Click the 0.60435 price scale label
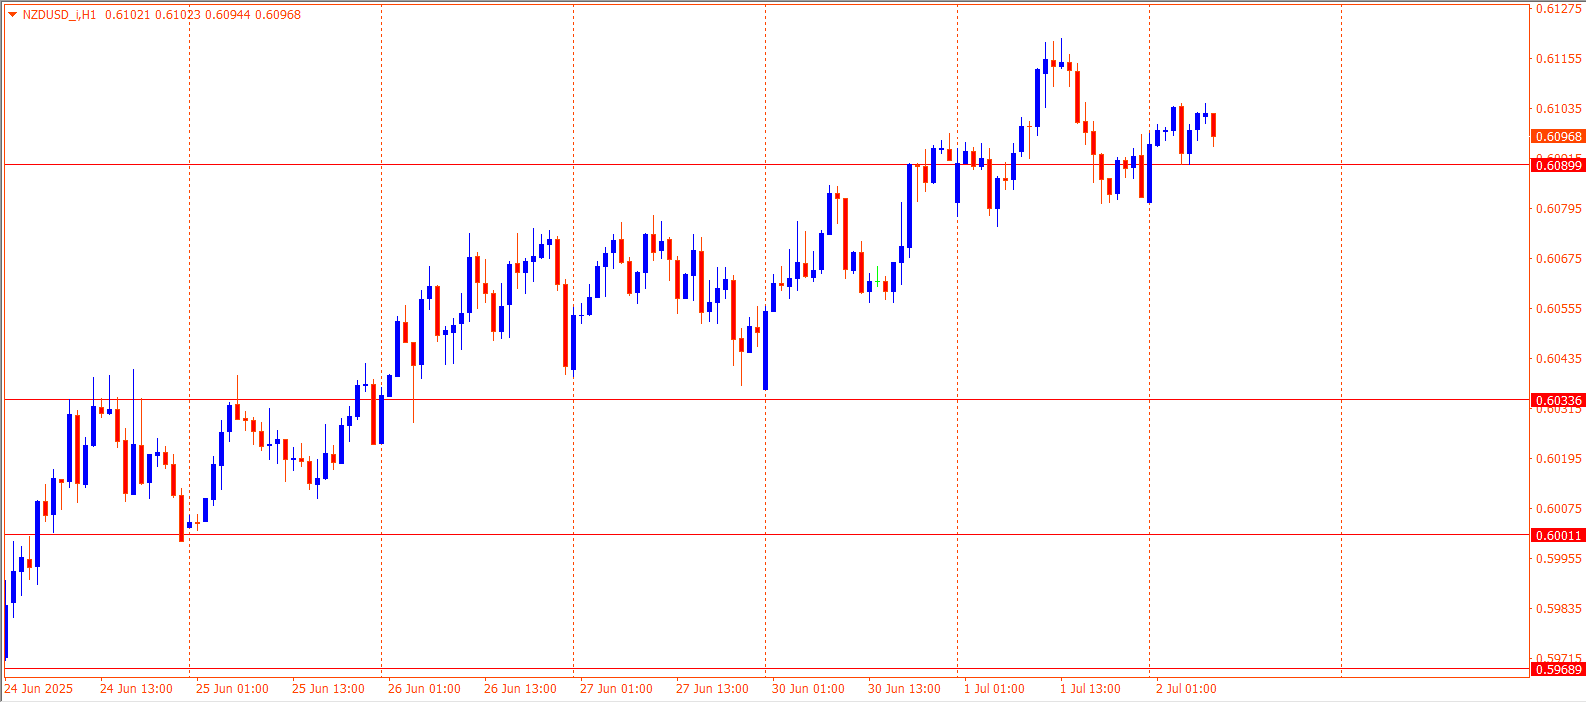 [x=1559, y=359]
